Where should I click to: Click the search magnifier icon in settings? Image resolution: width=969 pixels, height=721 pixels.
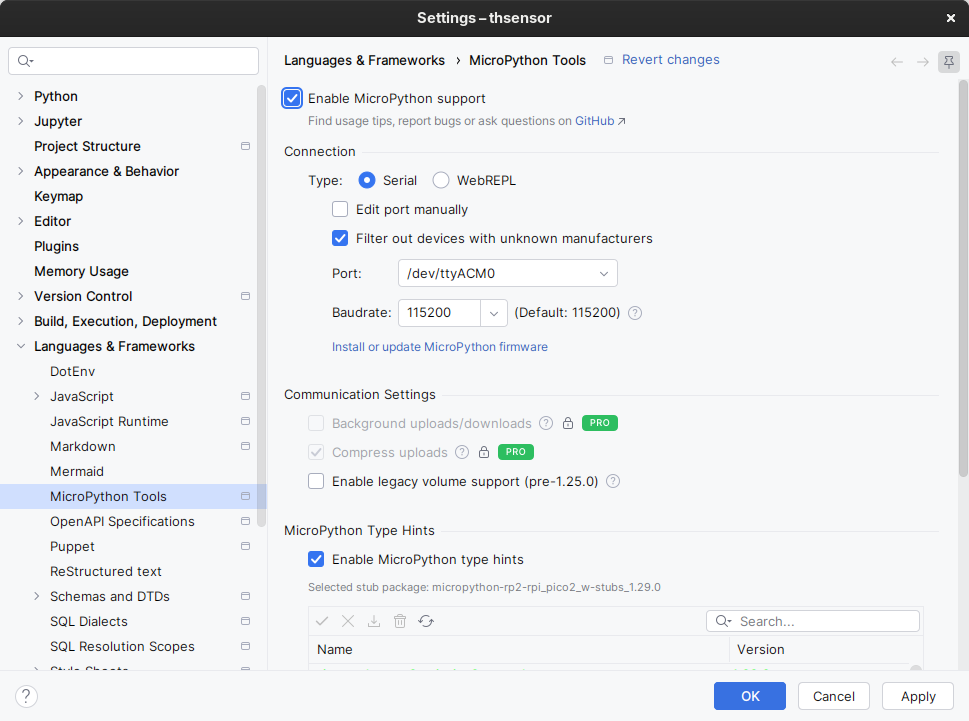click(x=25, y=61)
